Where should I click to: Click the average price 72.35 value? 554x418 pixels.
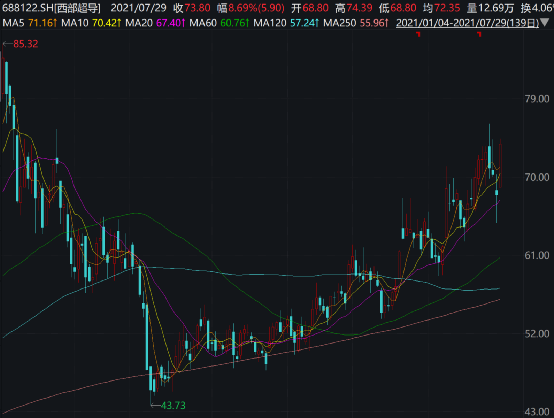pos(447,8)
